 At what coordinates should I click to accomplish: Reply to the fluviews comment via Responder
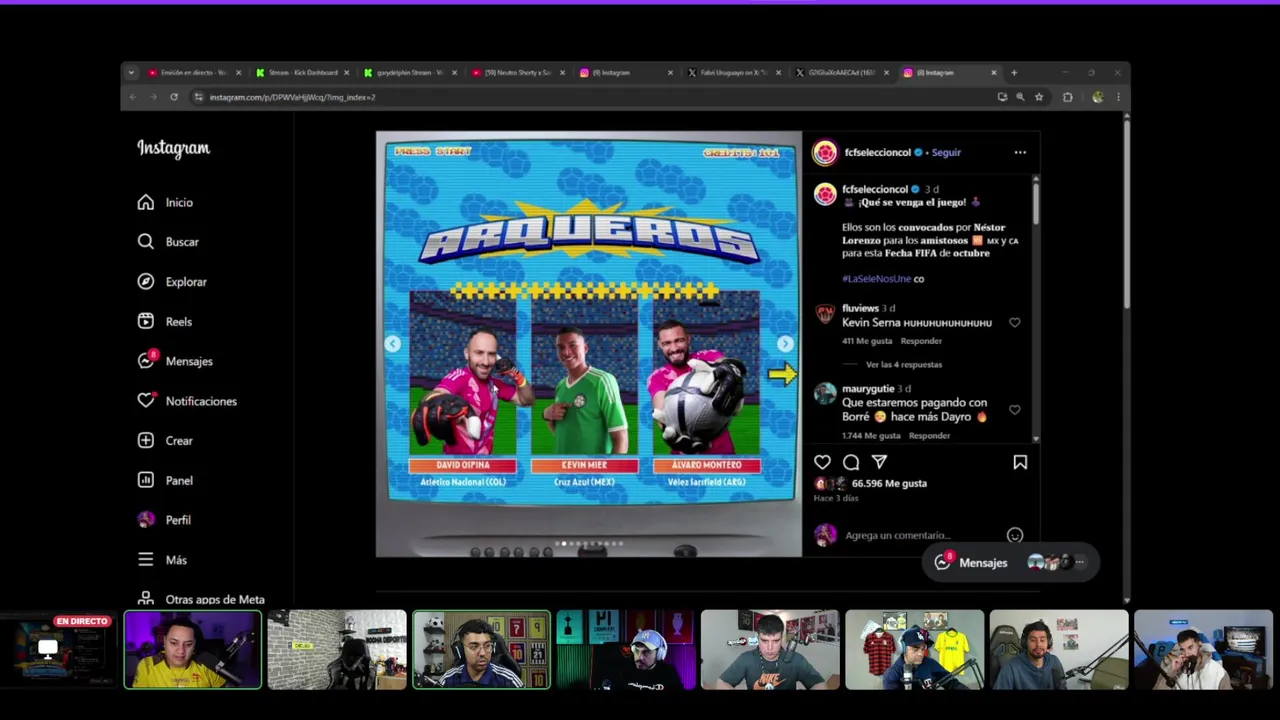click(x=921, y=341)
